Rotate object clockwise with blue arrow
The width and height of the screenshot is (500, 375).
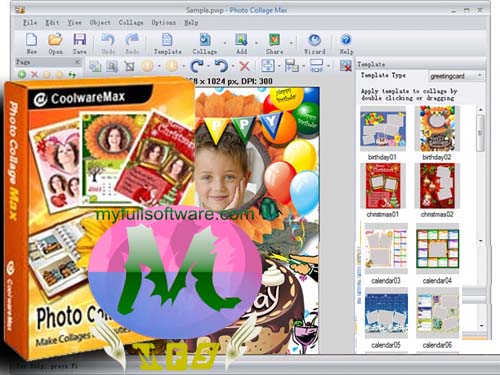(197, 66)
